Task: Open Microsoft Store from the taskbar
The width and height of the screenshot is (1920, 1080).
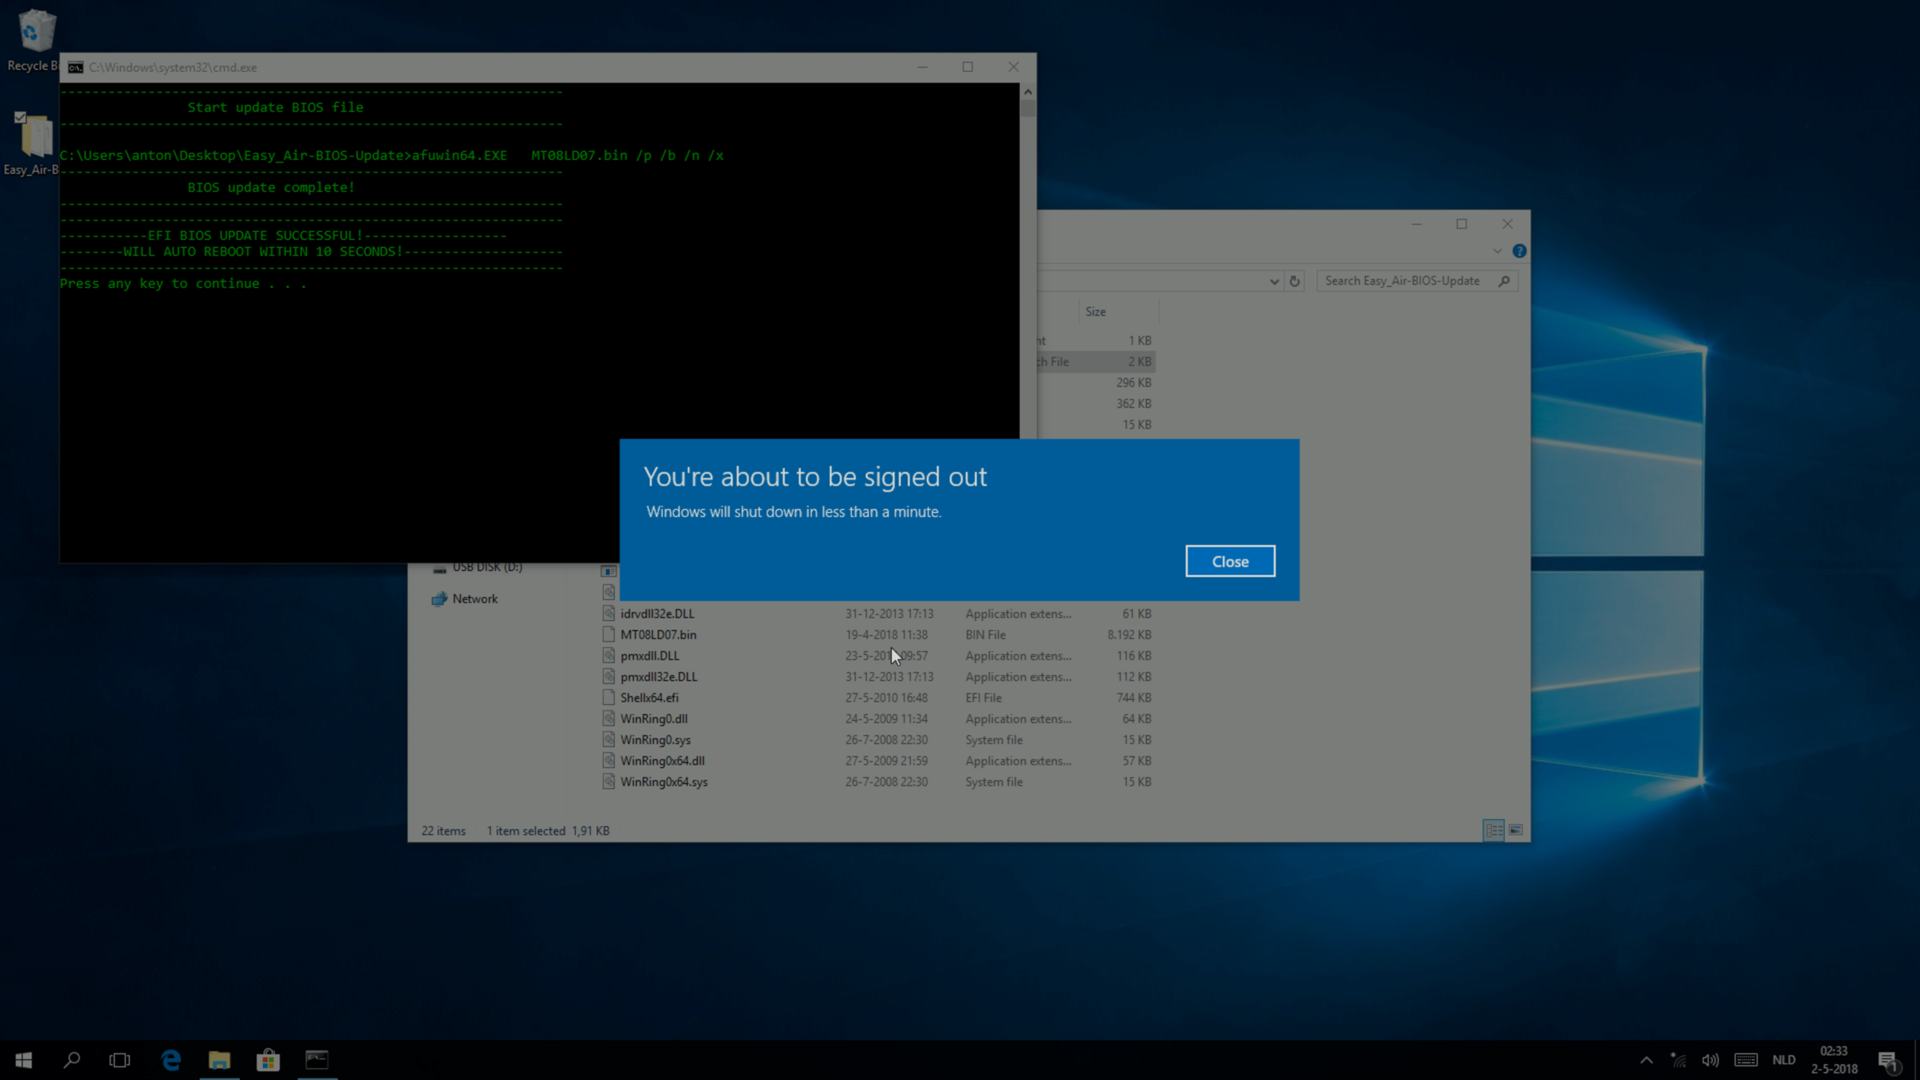Action: (268, 1060)
